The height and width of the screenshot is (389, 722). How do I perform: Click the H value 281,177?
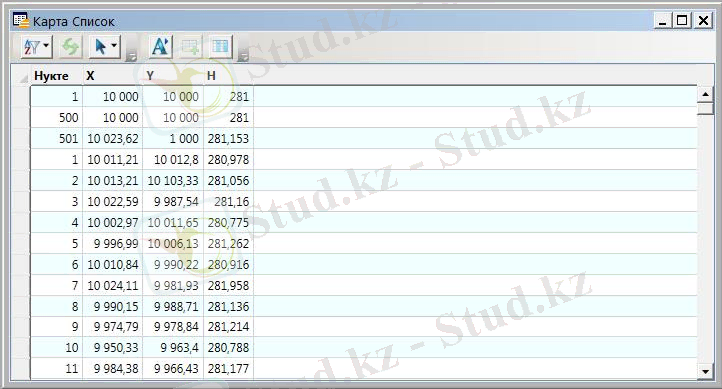pyautogui.click(x=228, y=369)
